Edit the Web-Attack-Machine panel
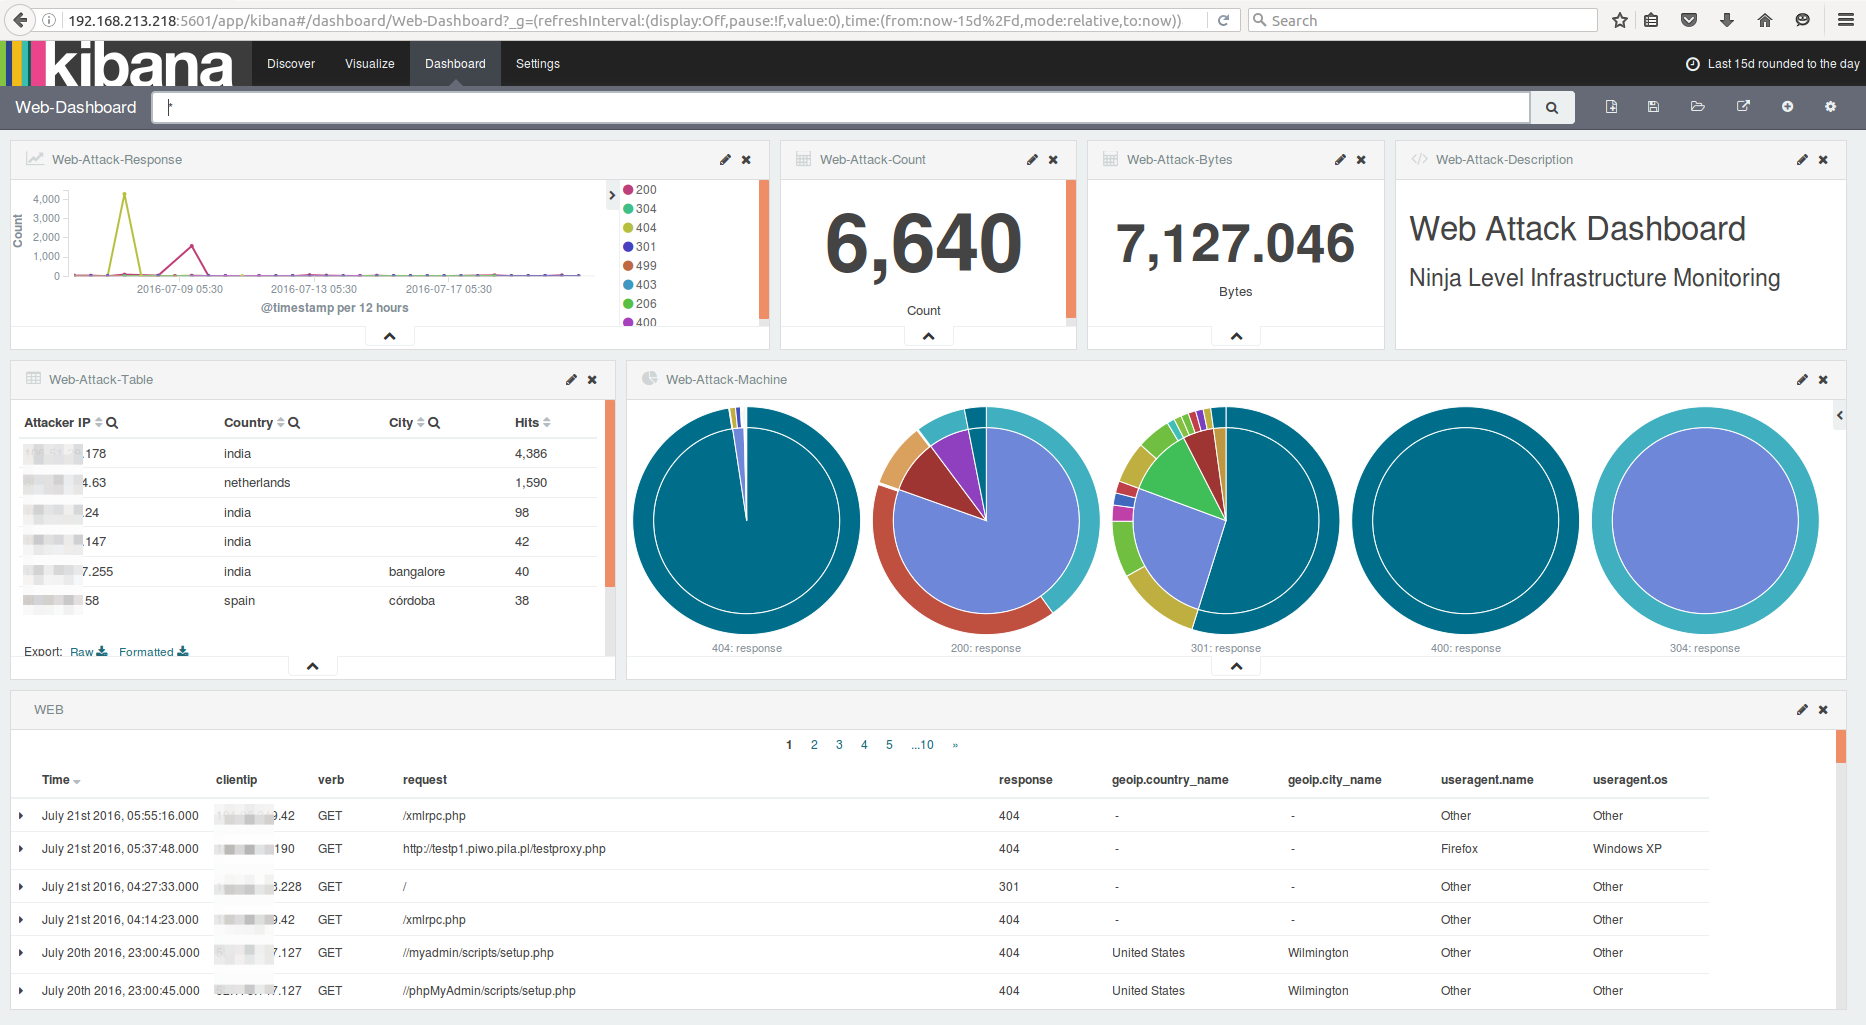This screenshot has height=1025, width=1866. tap(1801, 379)
